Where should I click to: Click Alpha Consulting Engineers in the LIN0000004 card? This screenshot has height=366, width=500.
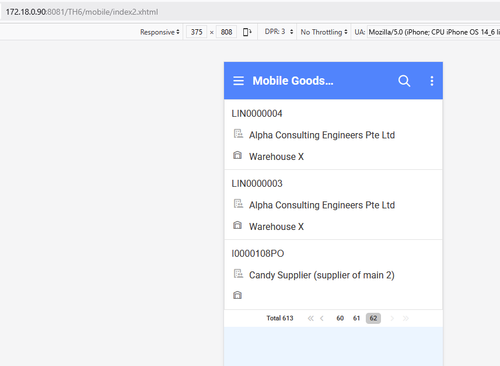(x=322, y=135)
